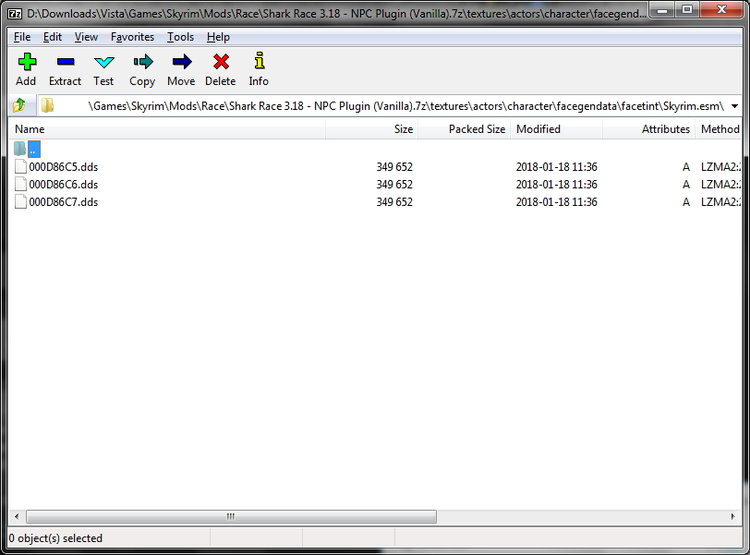Select file name 000D86C6.dds

(63, 185)
